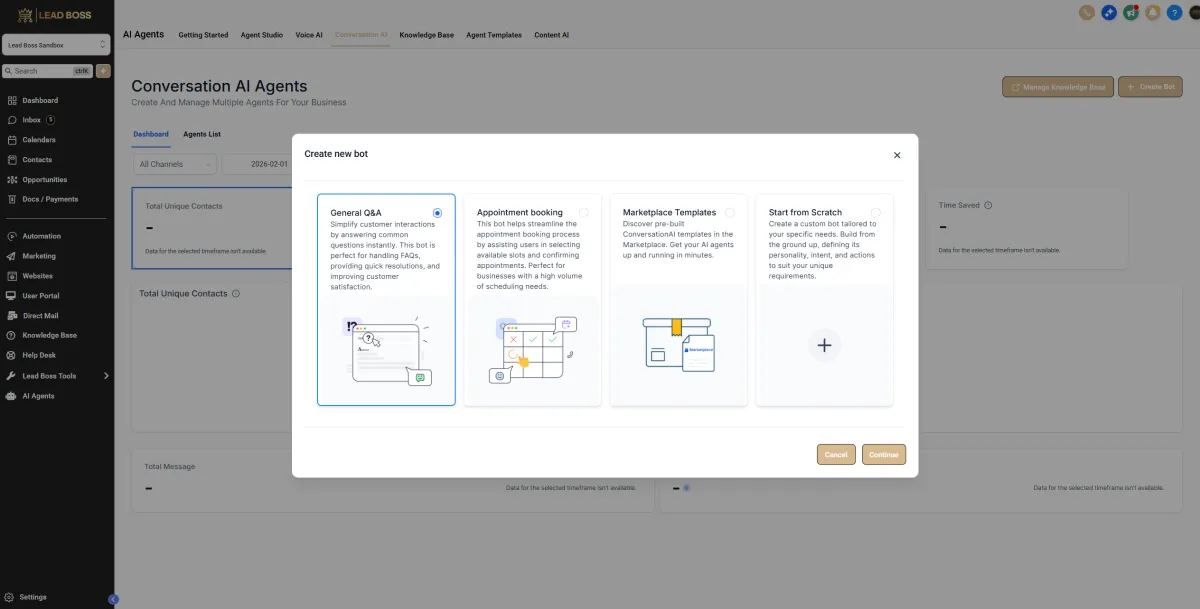Click the Cancel button in the dialog
Viewport: 1200px width, 609px height.
[836, 454]
